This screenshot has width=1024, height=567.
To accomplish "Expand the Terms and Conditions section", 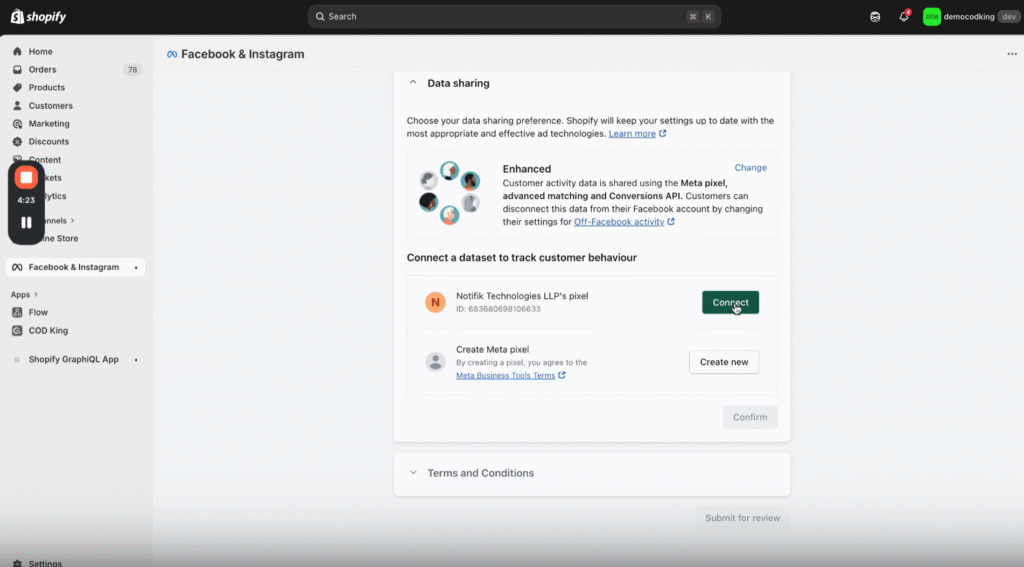I will [413, 473].
